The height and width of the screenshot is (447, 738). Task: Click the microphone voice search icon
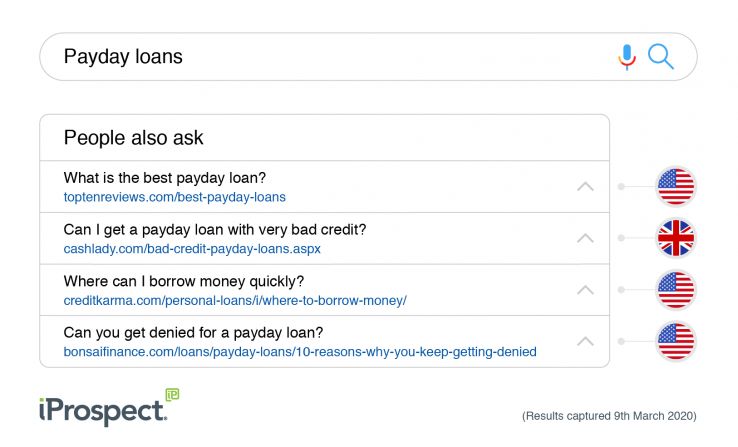[627, 57]
